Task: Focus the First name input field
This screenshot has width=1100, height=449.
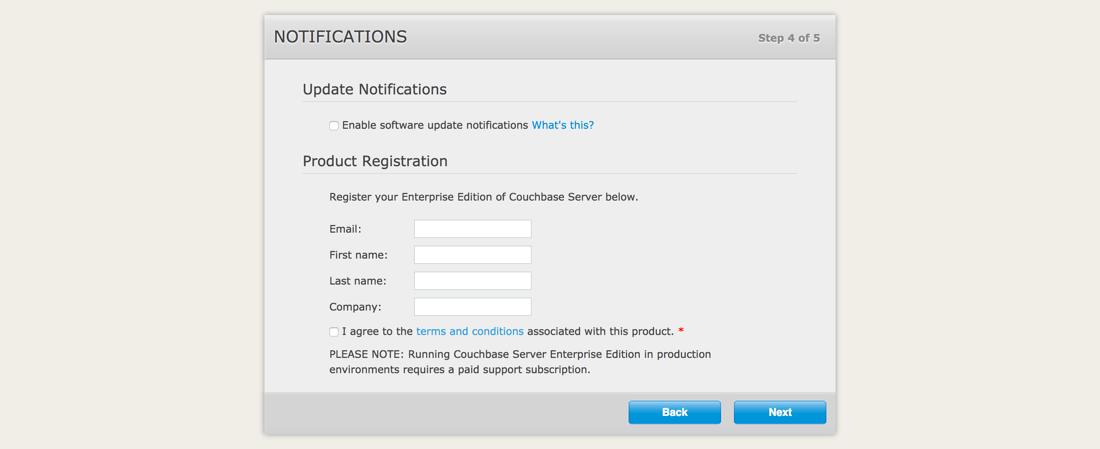Action: pos(473,255)
